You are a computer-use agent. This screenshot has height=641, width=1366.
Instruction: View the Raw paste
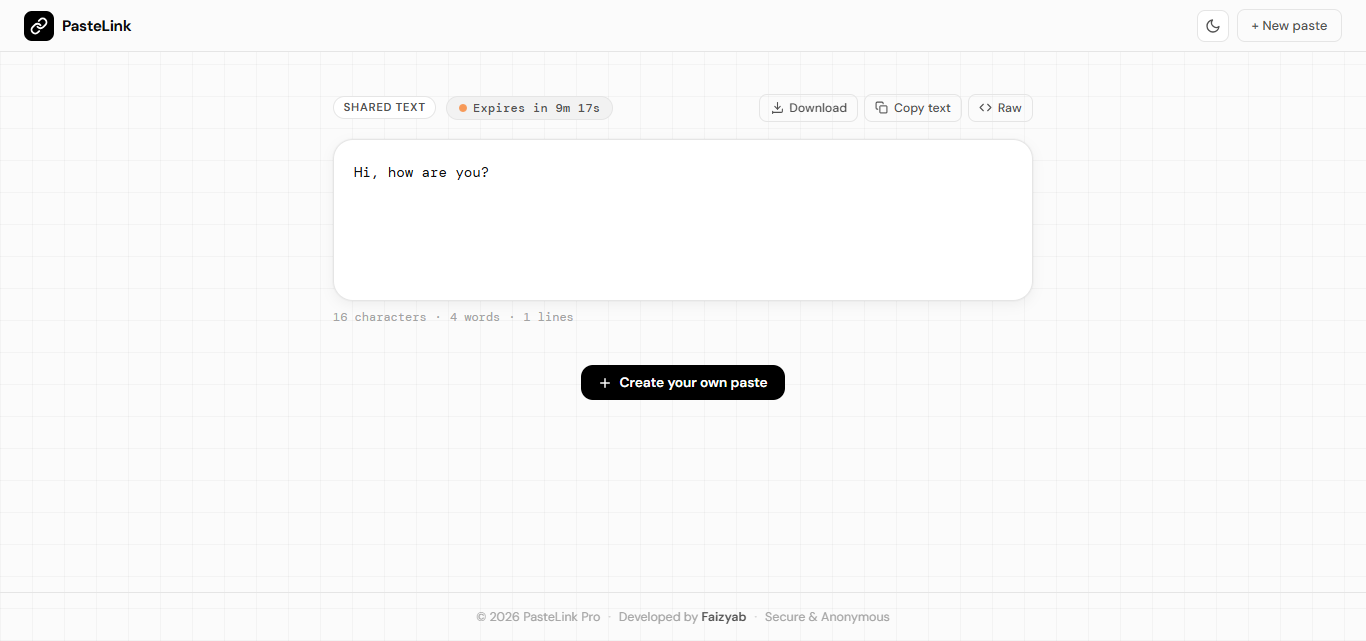1000,108
